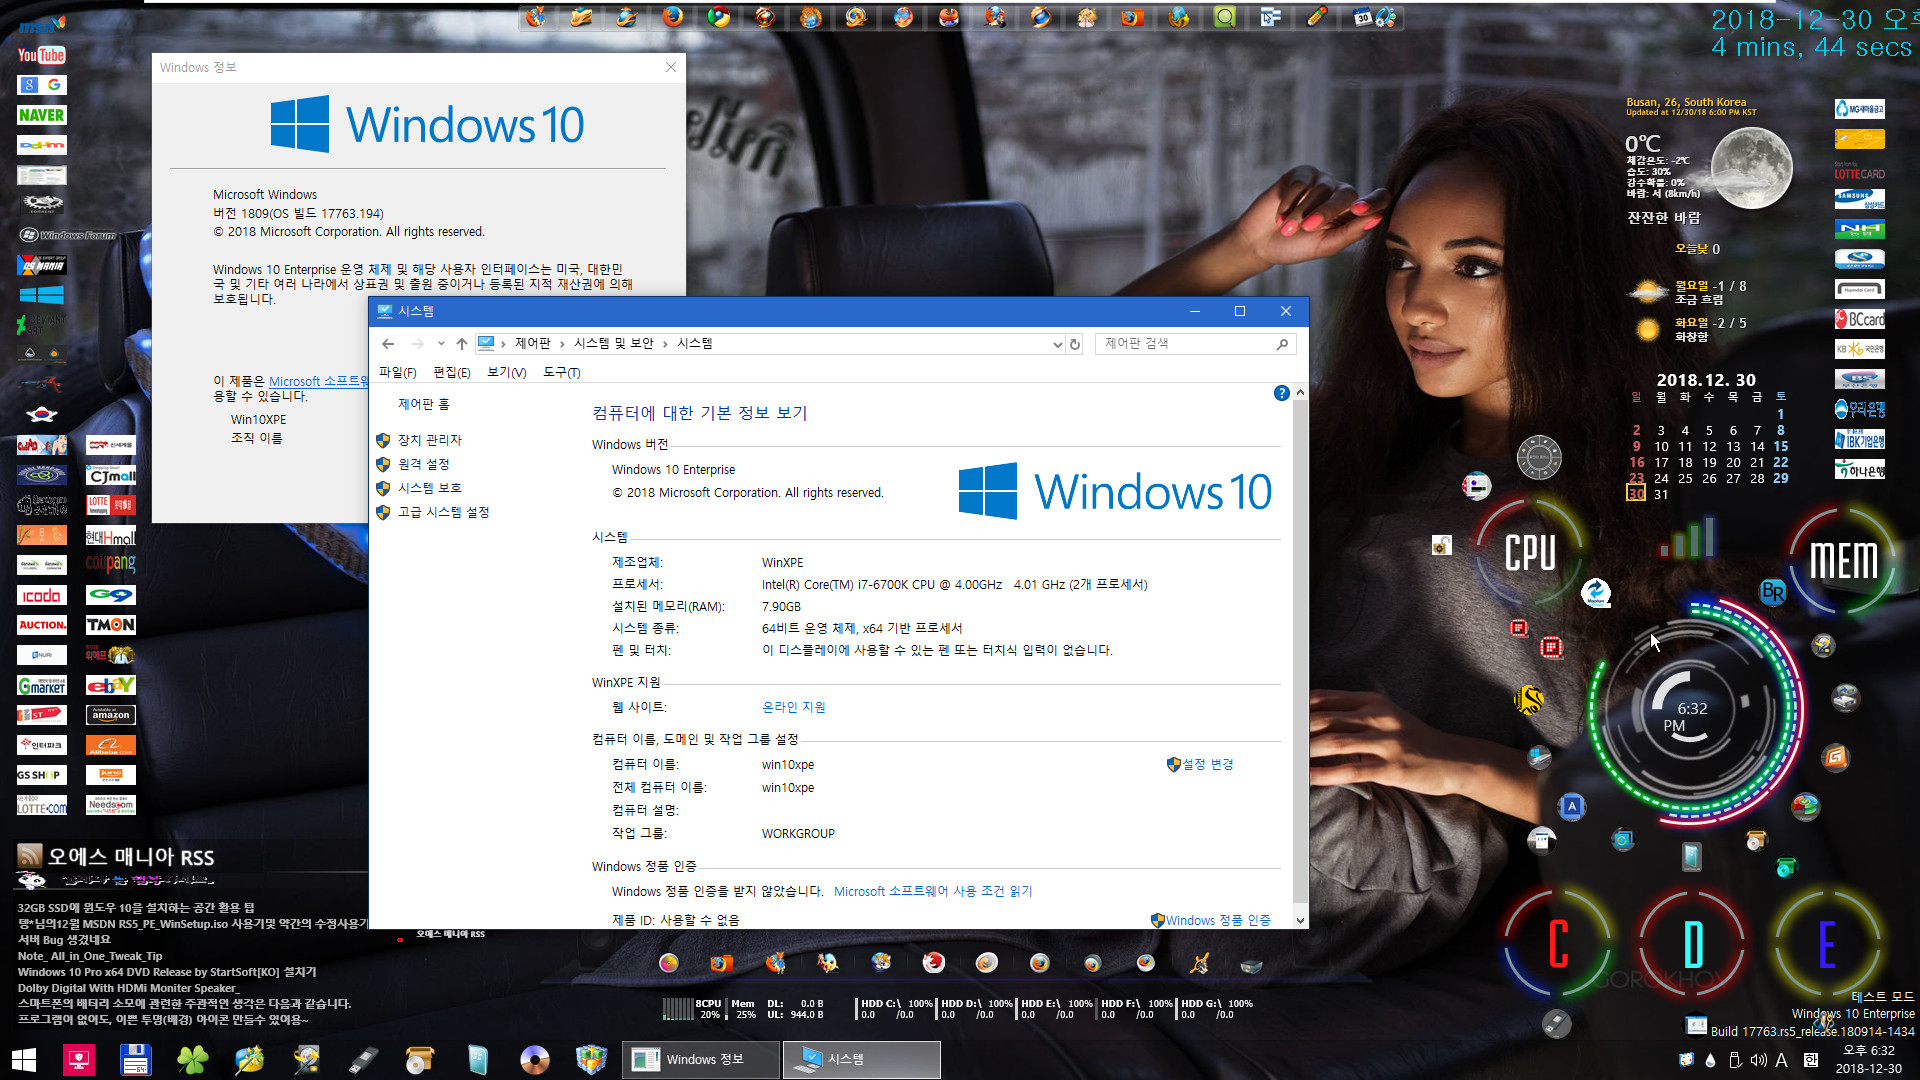Image resolution: width=1920 pixels, height=1080 pixels.
Task: Click the vertical scrollbar thumb in System window
Action: [x=1300, y=650]
